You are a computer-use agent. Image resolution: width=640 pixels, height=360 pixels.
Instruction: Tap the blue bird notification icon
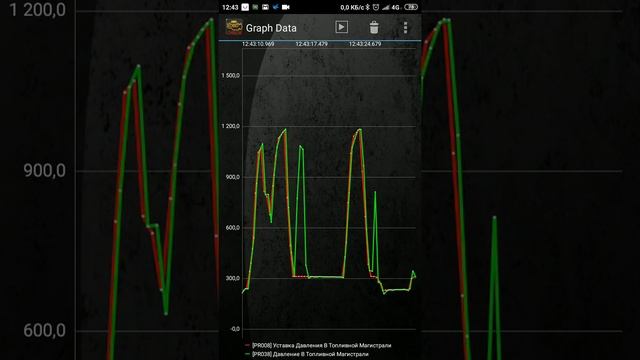pos(276,7)
